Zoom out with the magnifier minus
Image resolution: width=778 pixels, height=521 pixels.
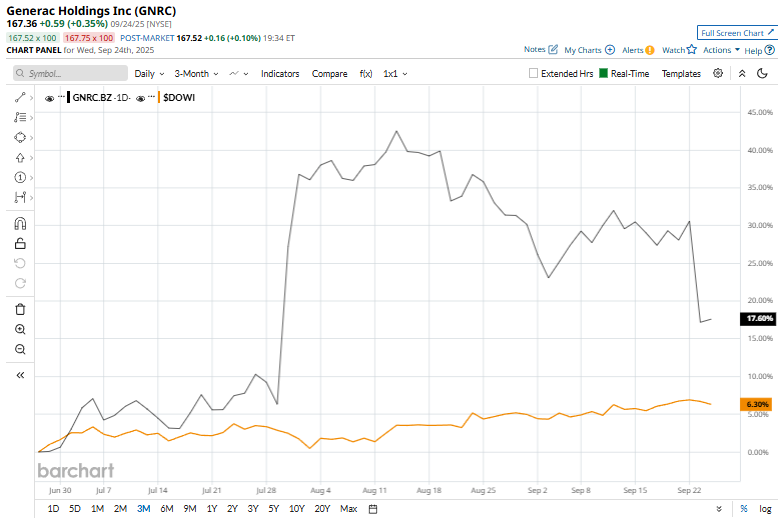click(x=20, y=349)
